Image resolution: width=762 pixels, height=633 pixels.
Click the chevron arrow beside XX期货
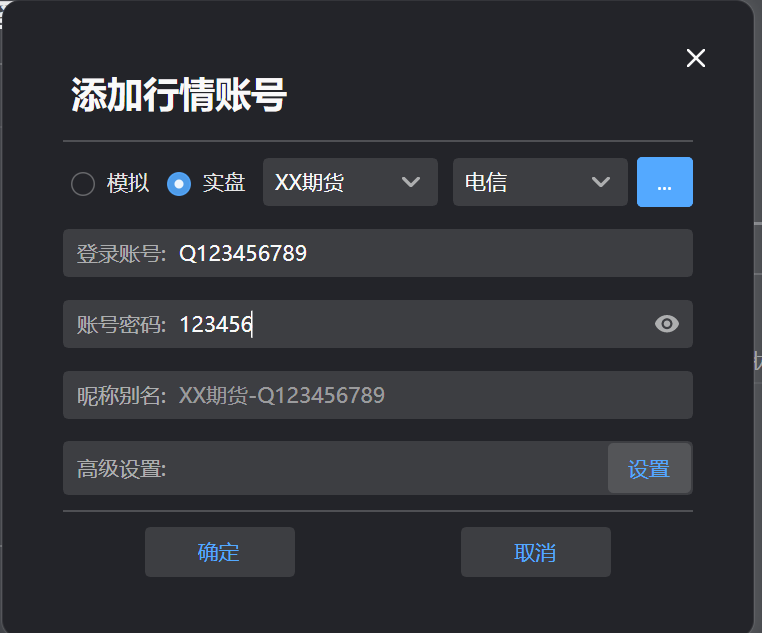(x=411, y=182)
